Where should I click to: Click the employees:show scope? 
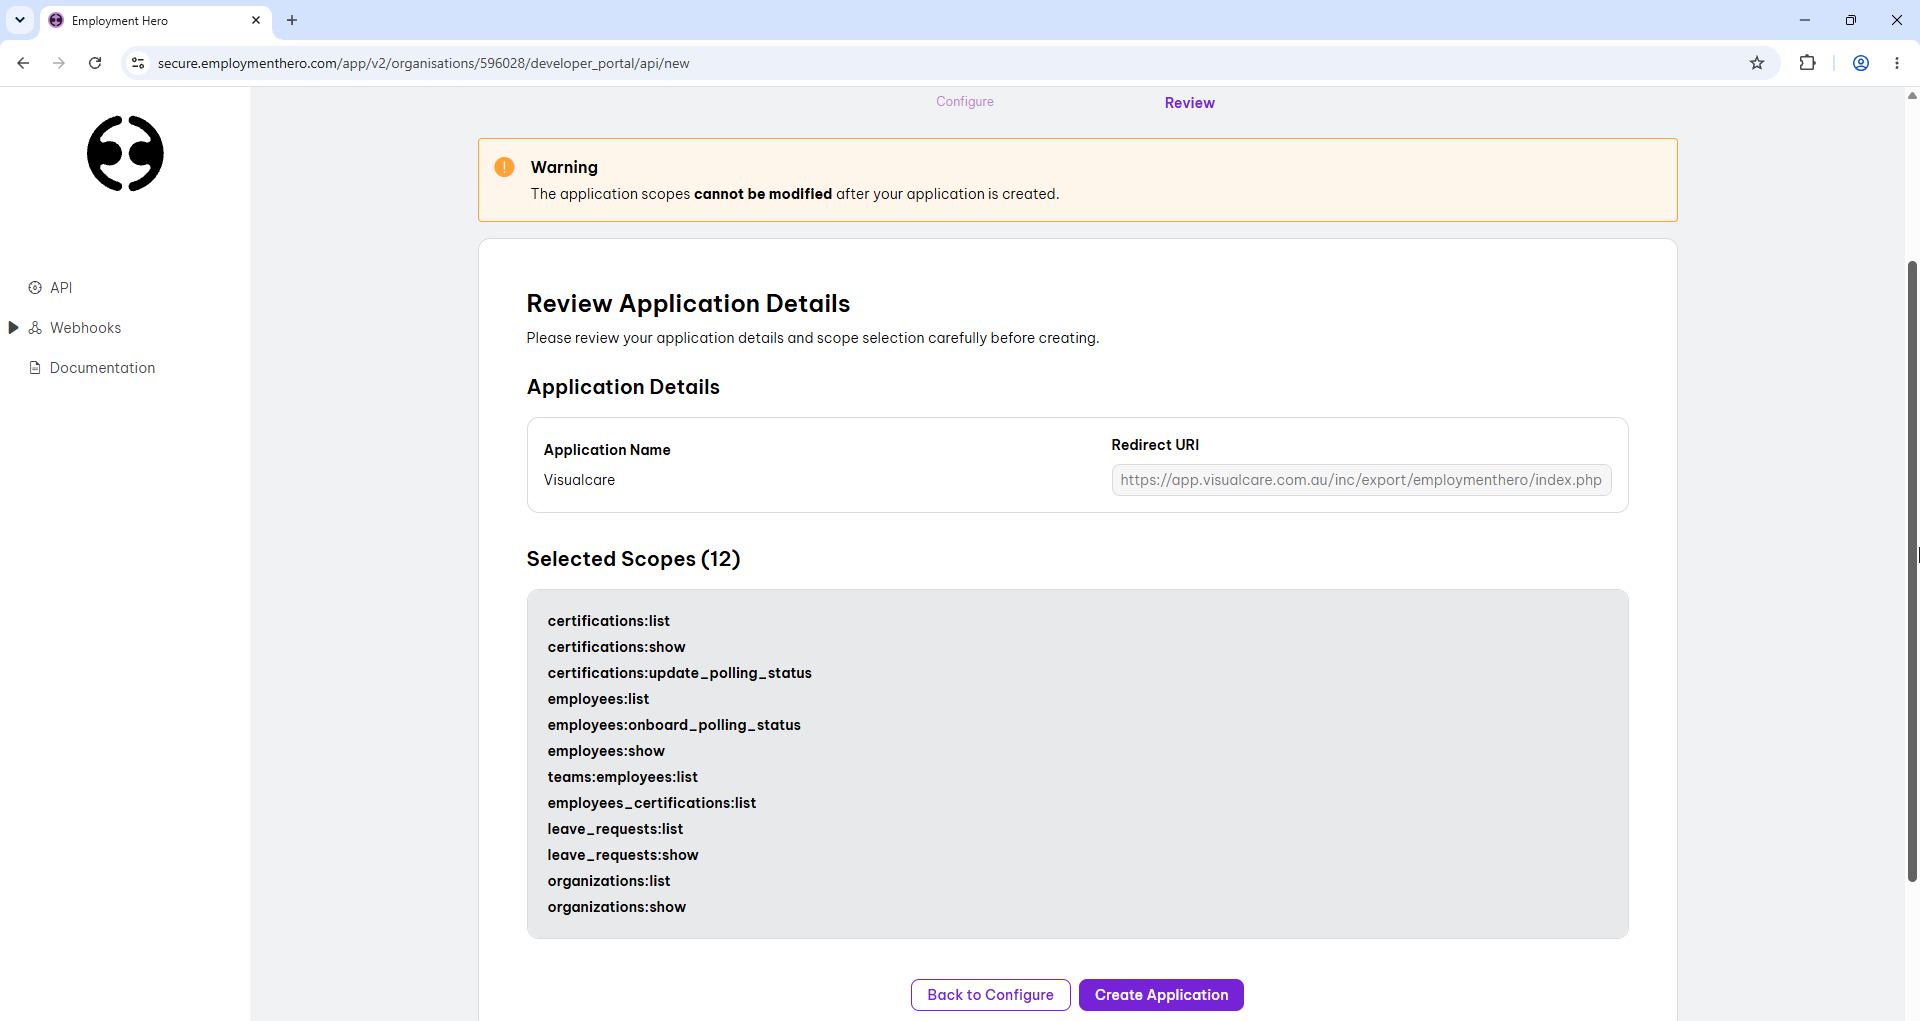(606, 751)
